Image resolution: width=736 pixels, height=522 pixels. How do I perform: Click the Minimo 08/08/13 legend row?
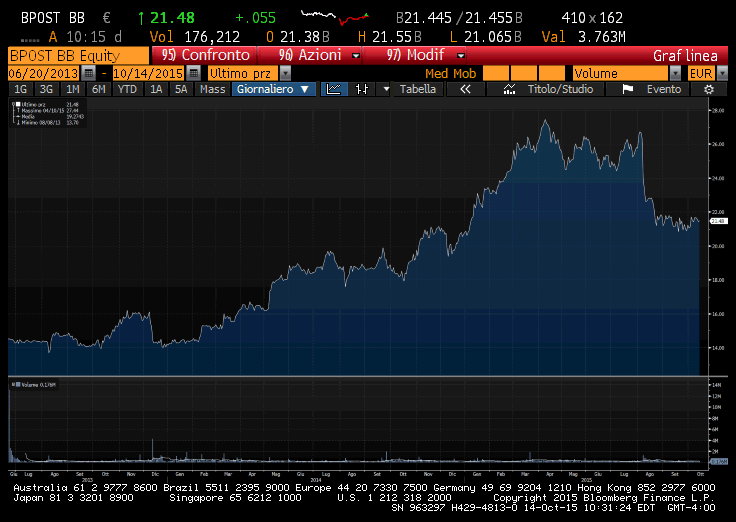click(x=47, y=123)
